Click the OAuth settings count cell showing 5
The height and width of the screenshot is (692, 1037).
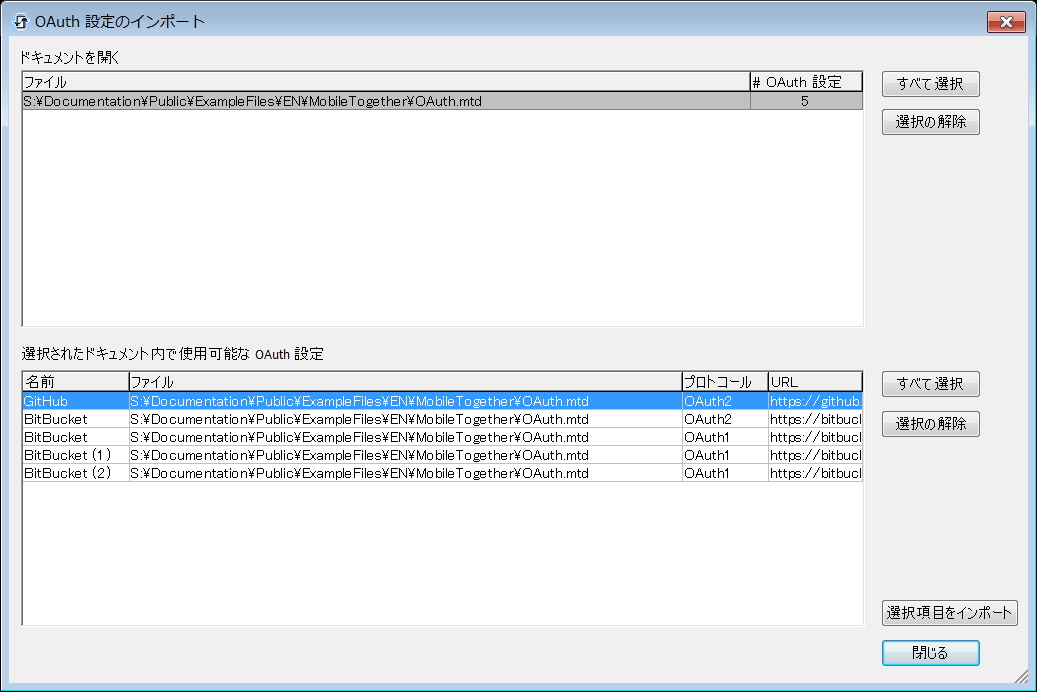(806, 101)
